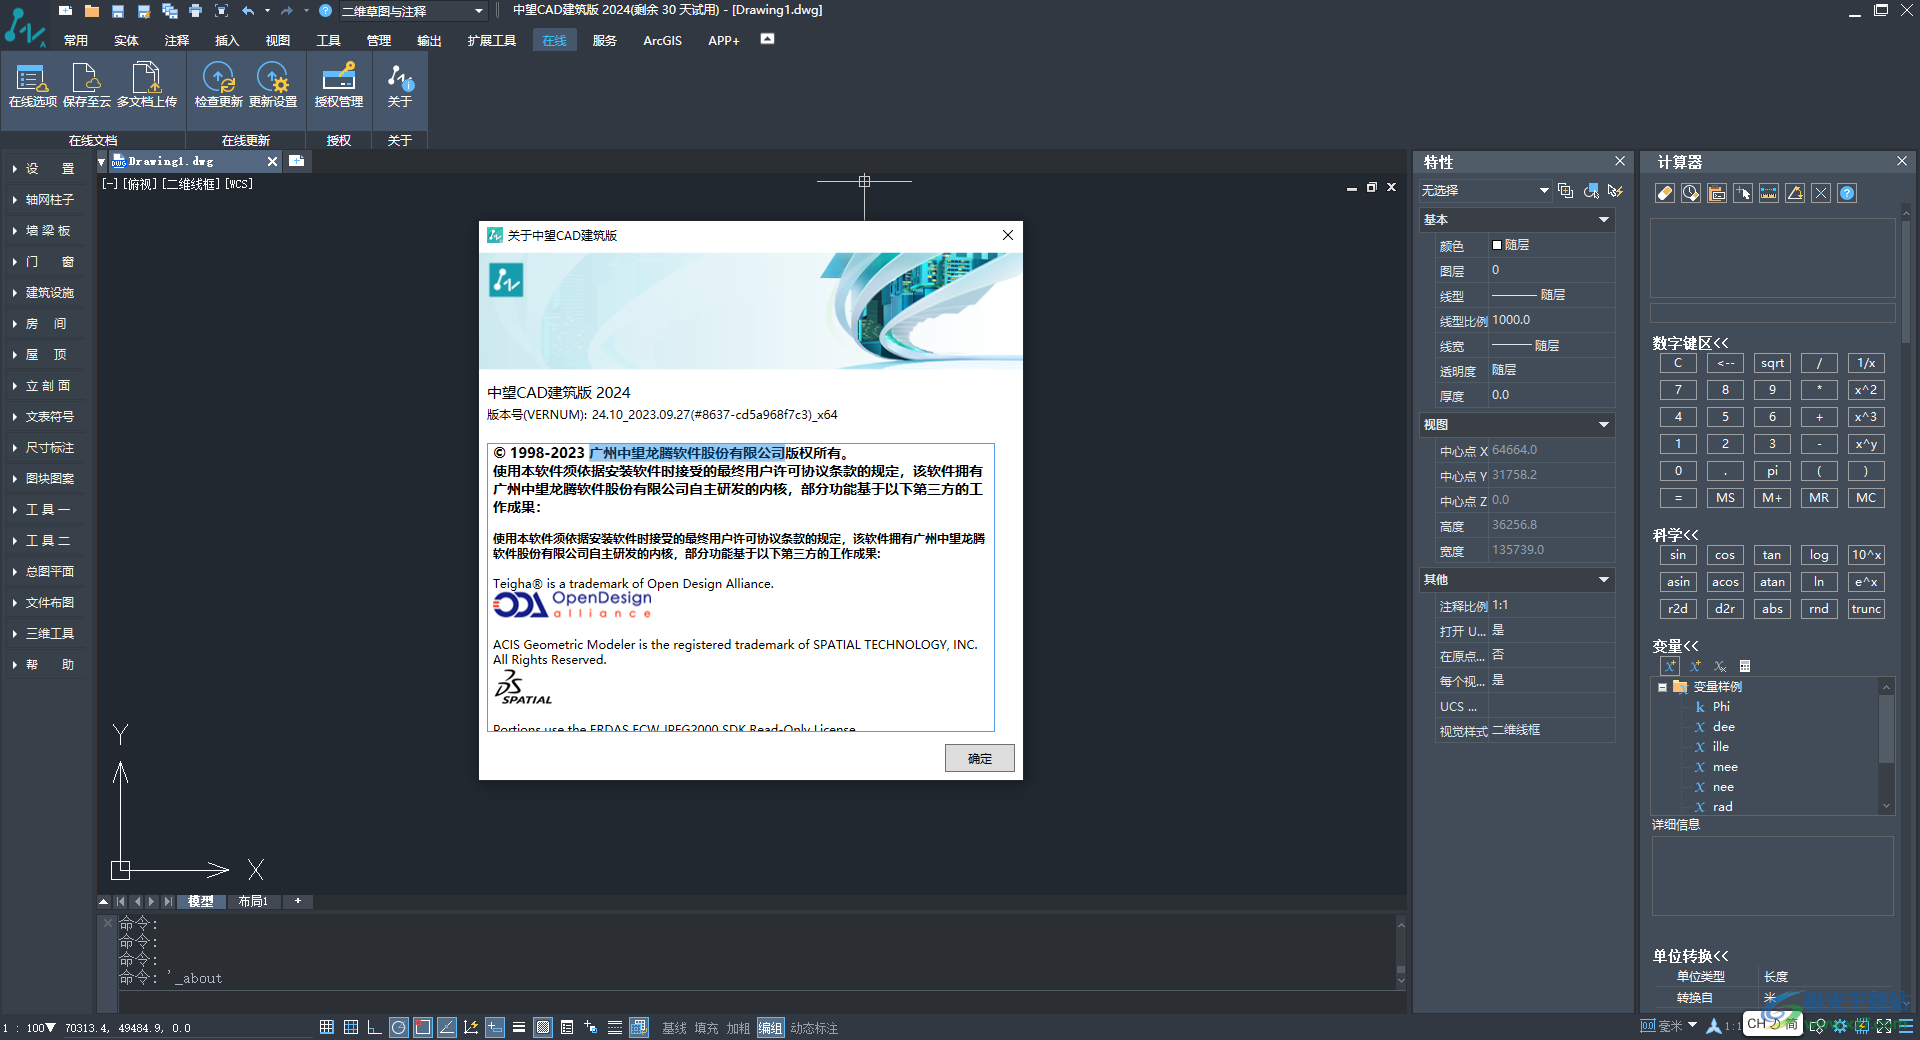The height and width of the screenshot is (1040, 1920).
Task: Open calculator help question mark icon
Action: tap(1847, 193)
